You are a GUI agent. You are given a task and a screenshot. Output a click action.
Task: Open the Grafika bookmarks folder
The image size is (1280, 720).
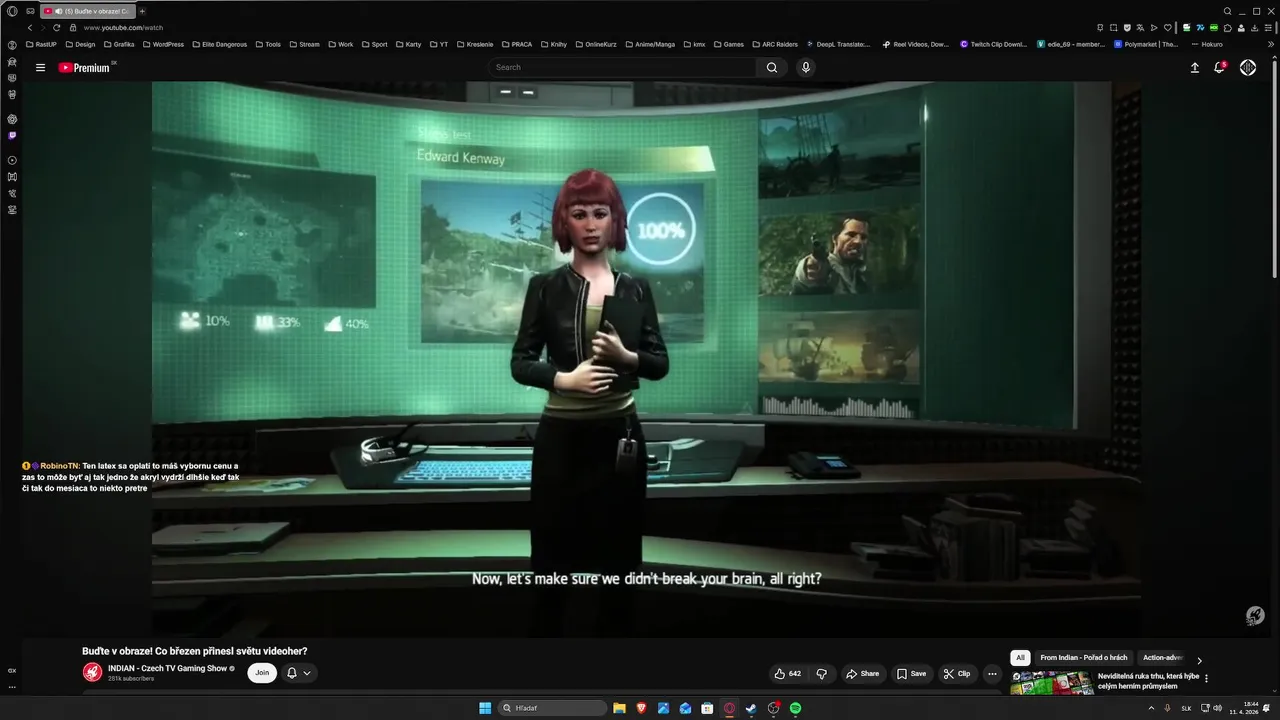click(x=119, y=44)
